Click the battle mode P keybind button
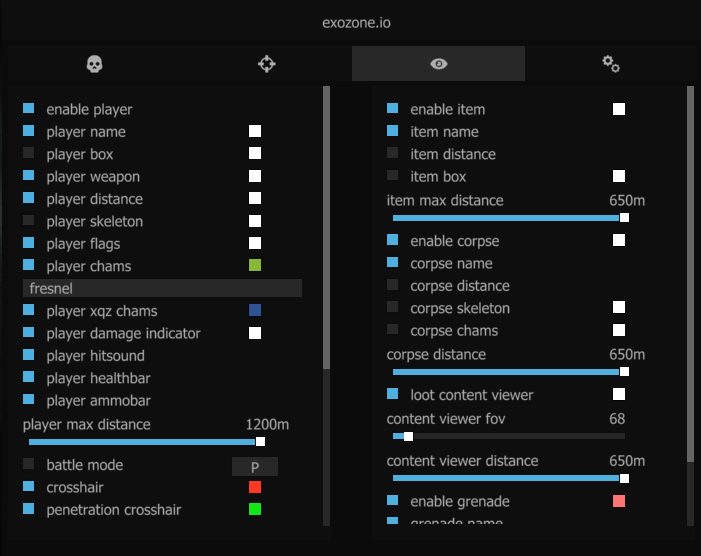 pyautogui.click(x=255, y=466)
